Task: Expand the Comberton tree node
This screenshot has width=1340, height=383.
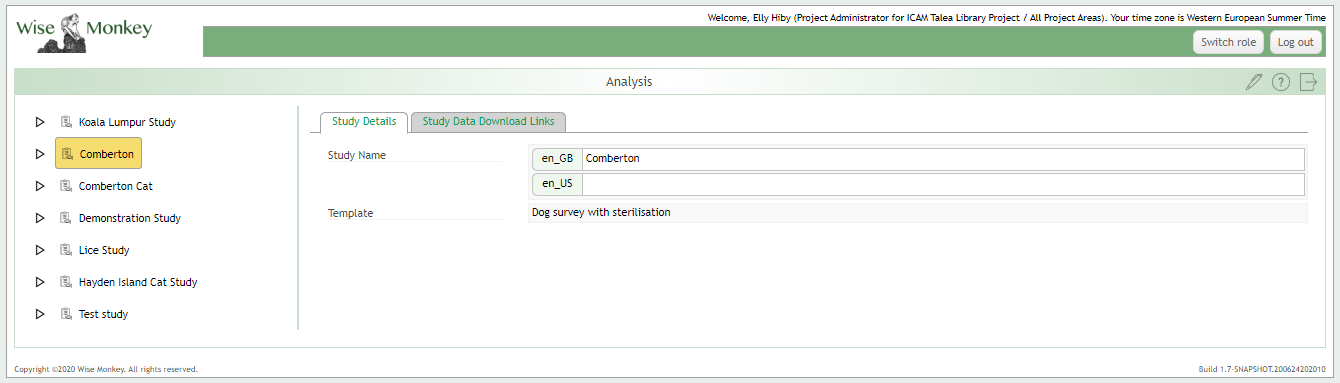Action: [x=40, y=154]
